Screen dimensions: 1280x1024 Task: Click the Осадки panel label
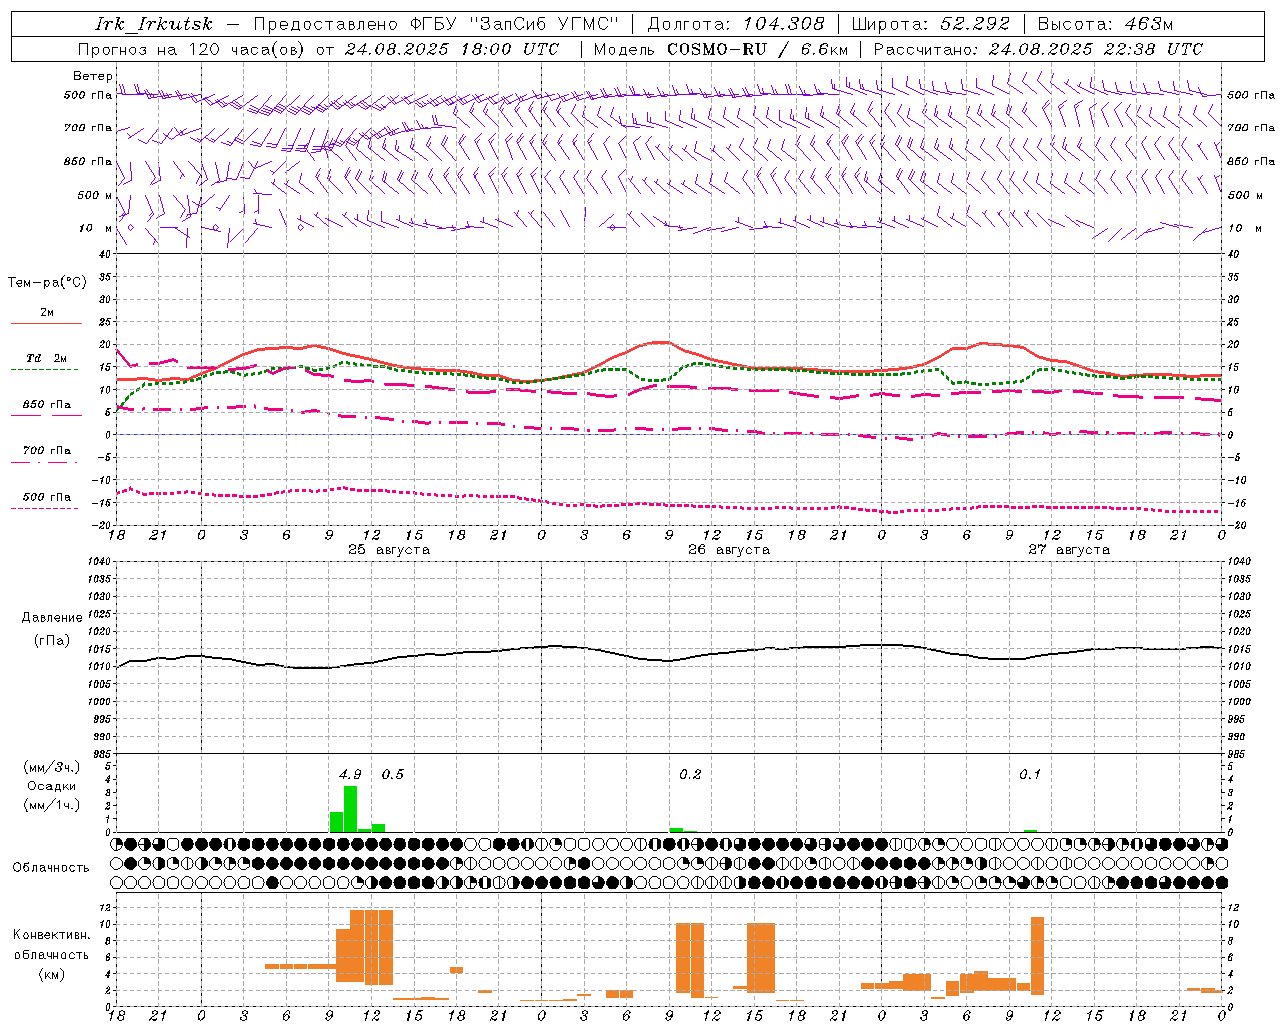(52, 786)
